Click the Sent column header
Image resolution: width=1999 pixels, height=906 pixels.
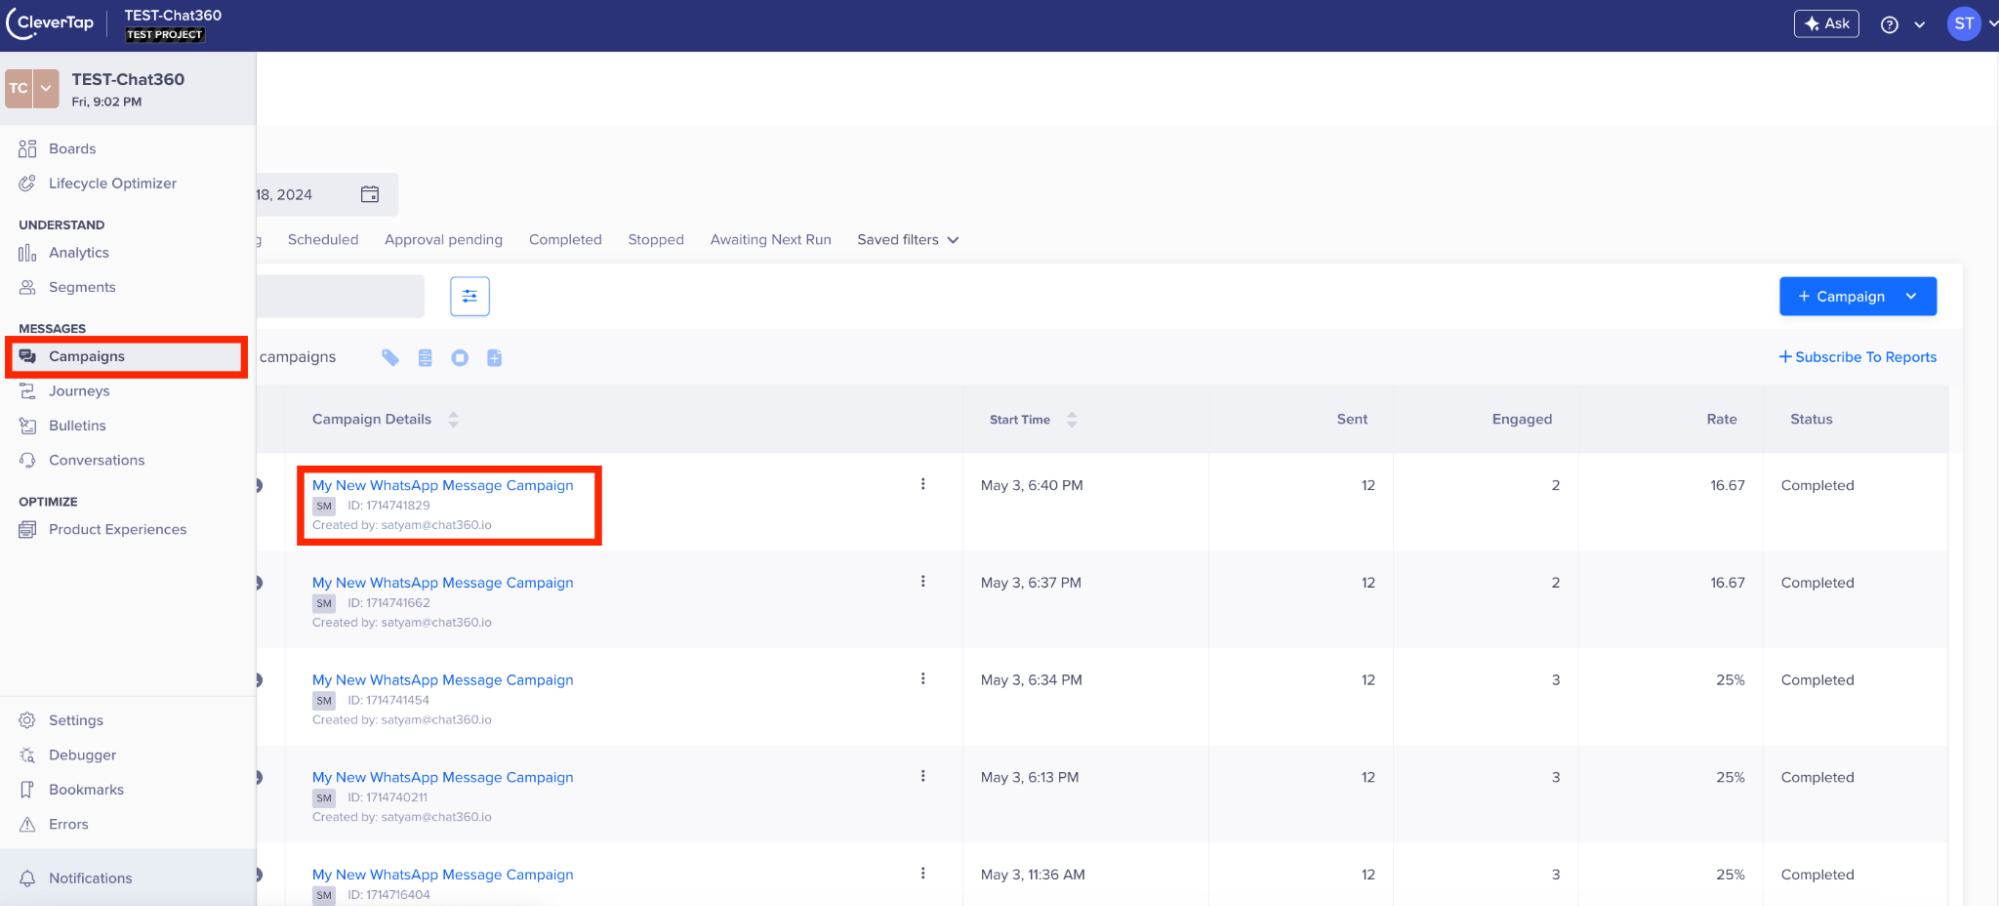tap(1352, 419)
